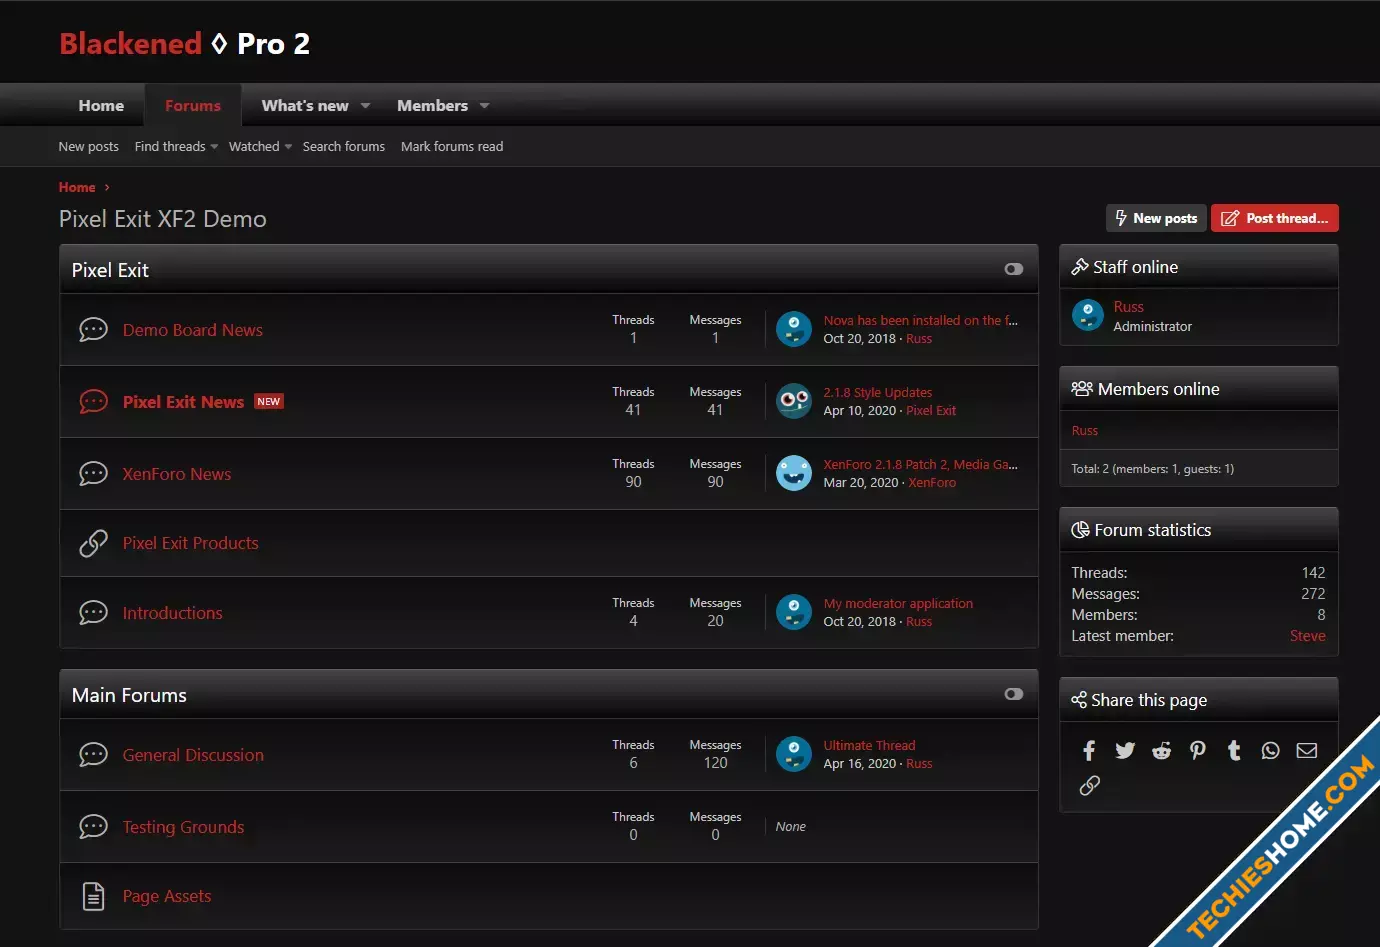The height and width of the screenshot is (947, 1380).
Task: Open Nova has been installed thread
Action: [x=921, y=320]
